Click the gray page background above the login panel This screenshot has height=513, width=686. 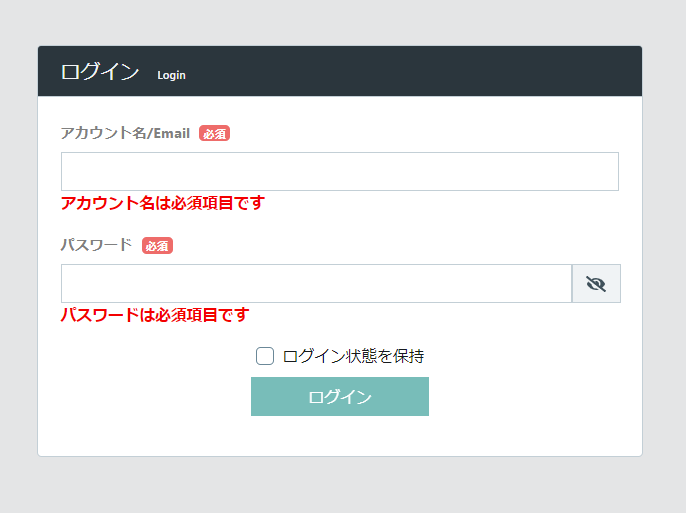[x=340, y=22]
